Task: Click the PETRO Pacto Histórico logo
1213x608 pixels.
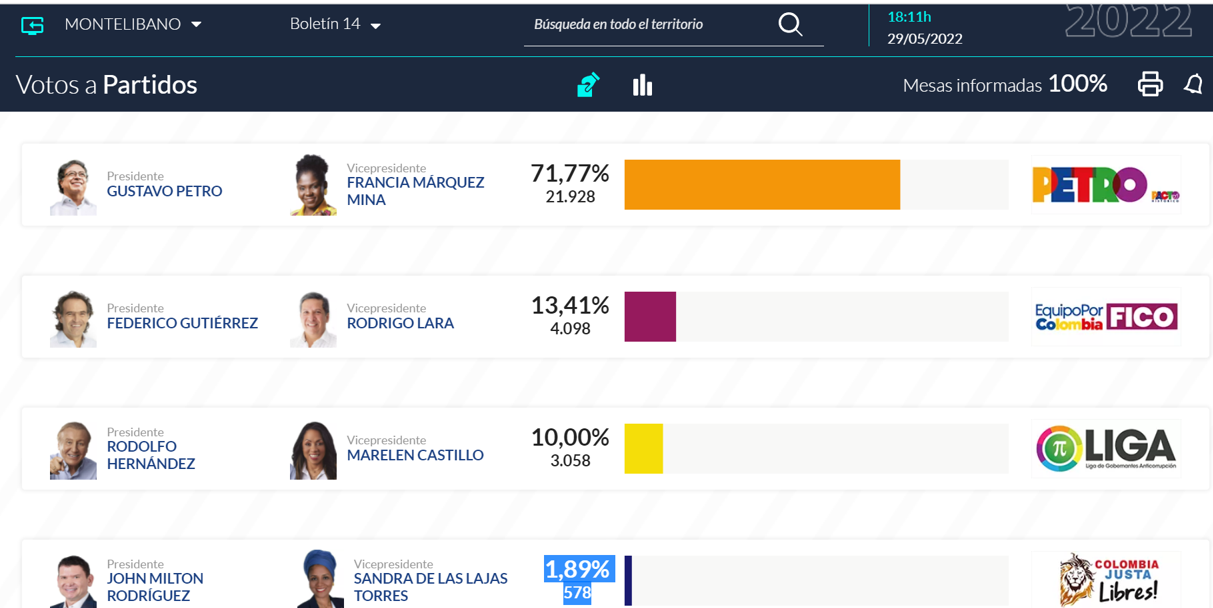Action: click(1105, 185)
